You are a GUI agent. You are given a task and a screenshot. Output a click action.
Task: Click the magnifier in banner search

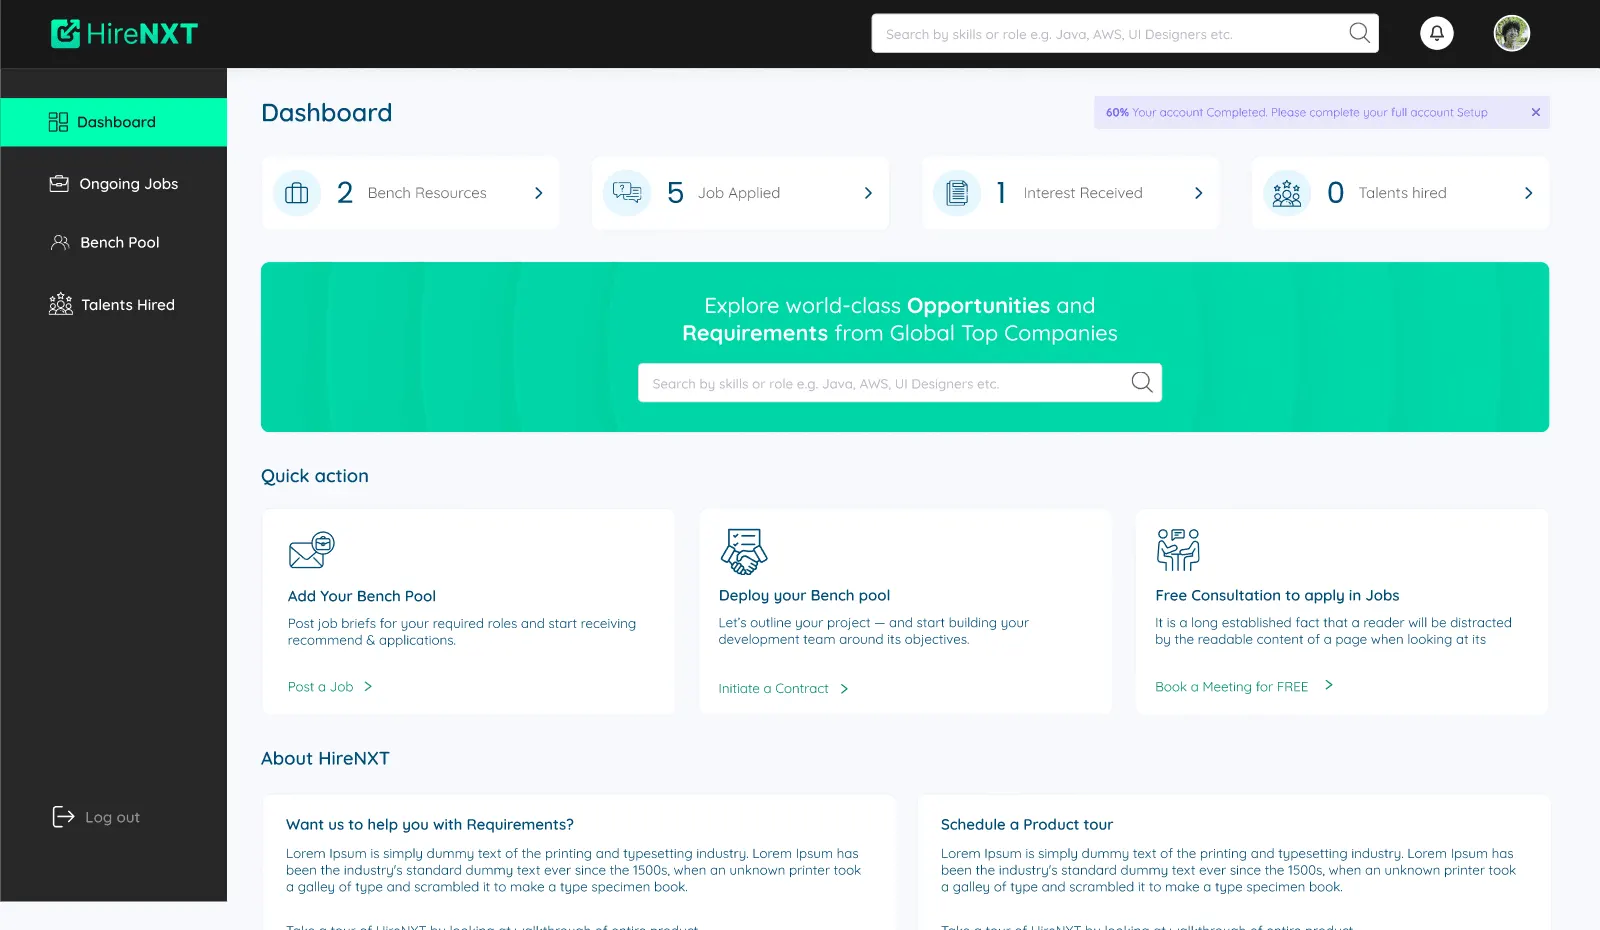click(1142, 382)
